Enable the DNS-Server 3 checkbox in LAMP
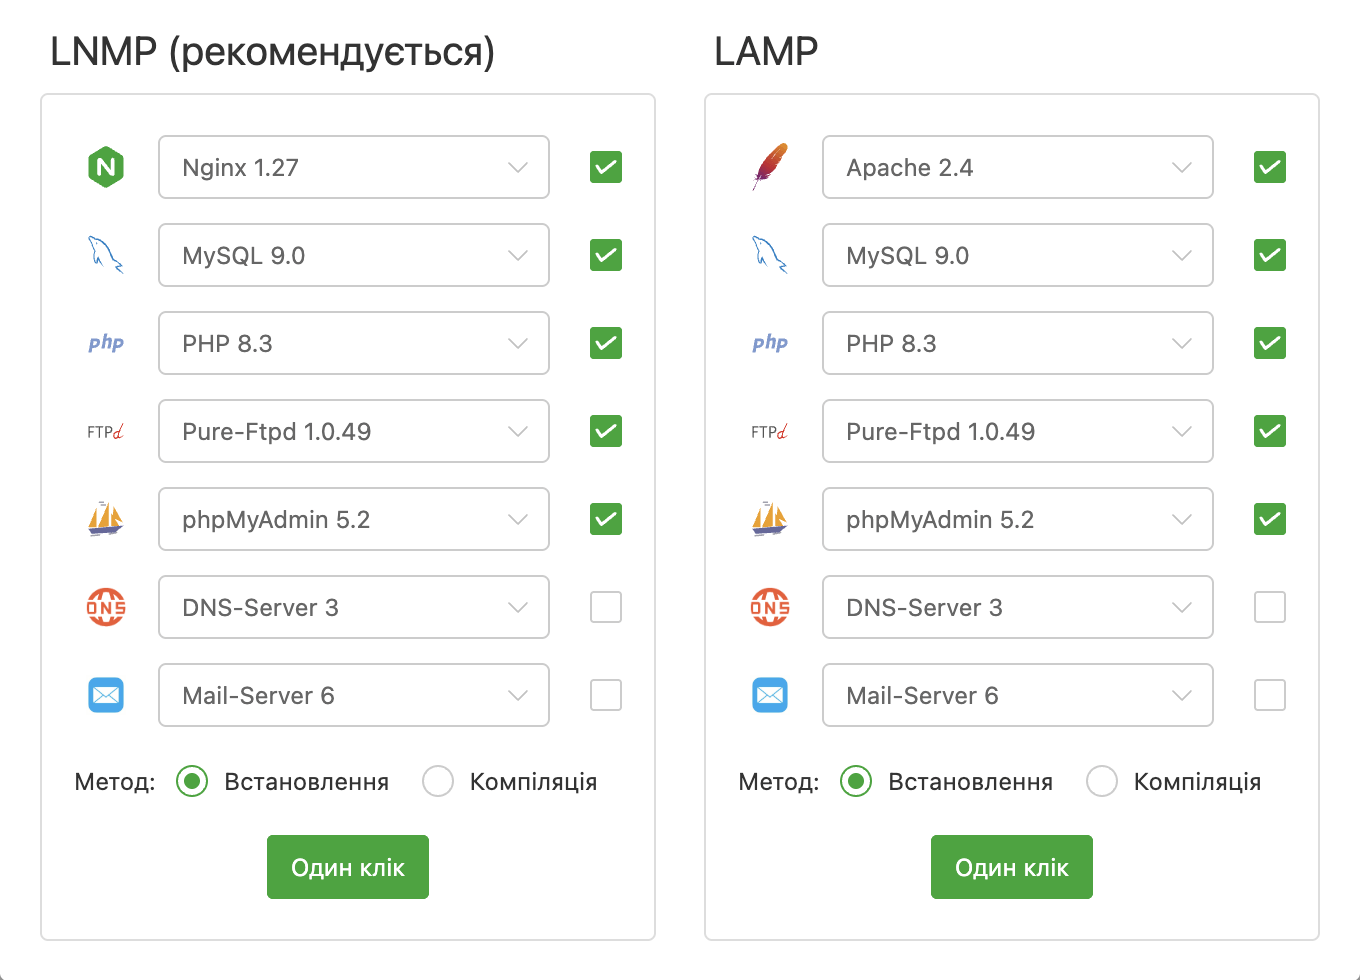This screenshot has height=980, width=1360. coord(1270,607)
